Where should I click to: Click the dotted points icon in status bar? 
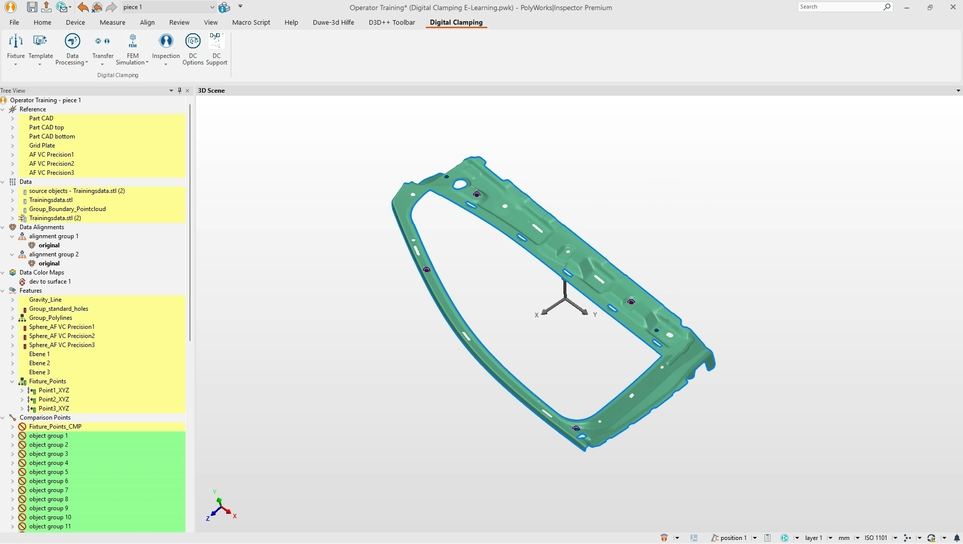(x=907, y=538)
